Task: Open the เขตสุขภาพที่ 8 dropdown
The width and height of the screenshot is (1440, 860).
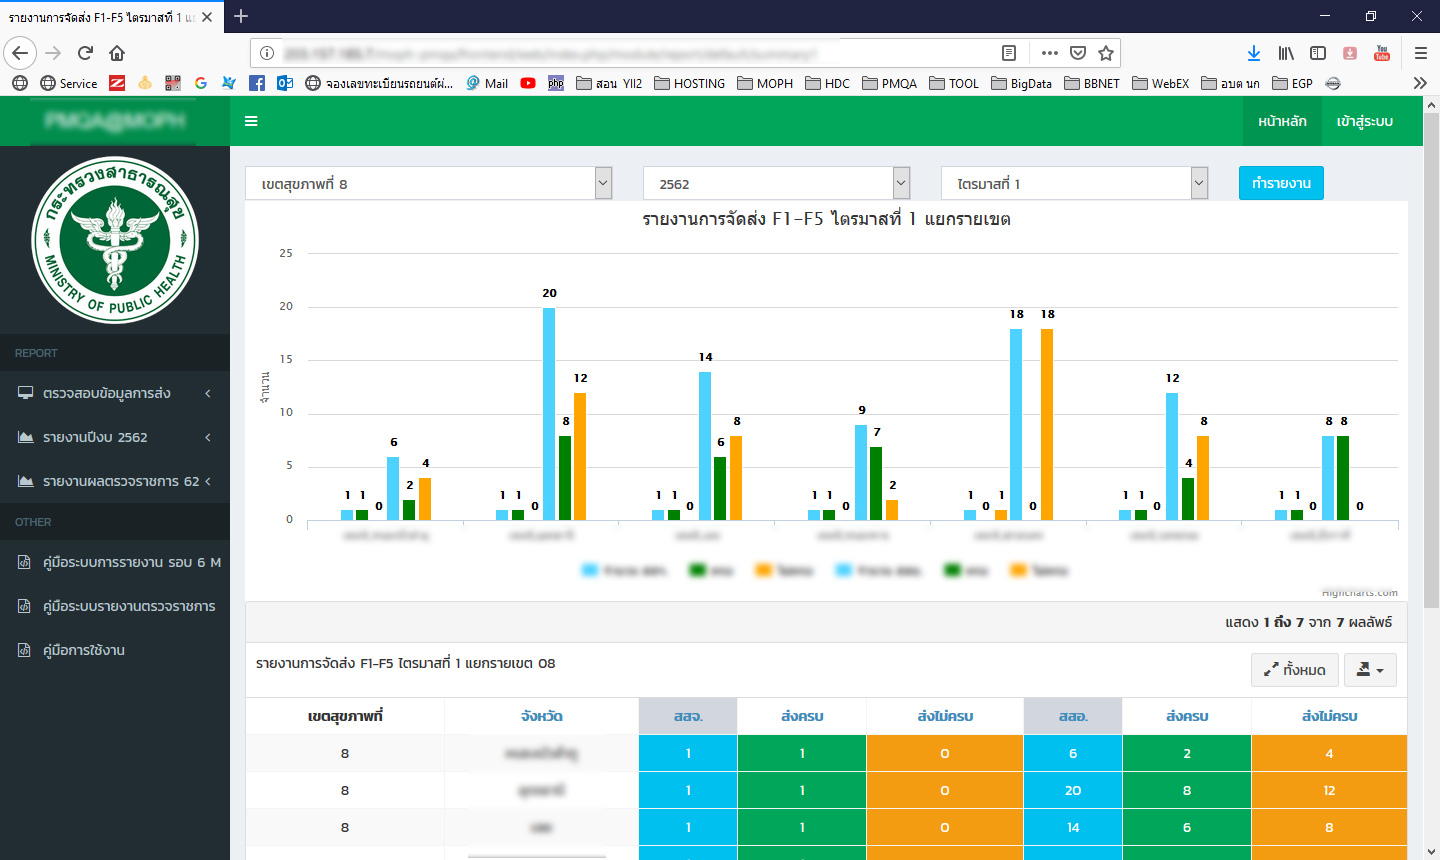Action: click(428, 183)
